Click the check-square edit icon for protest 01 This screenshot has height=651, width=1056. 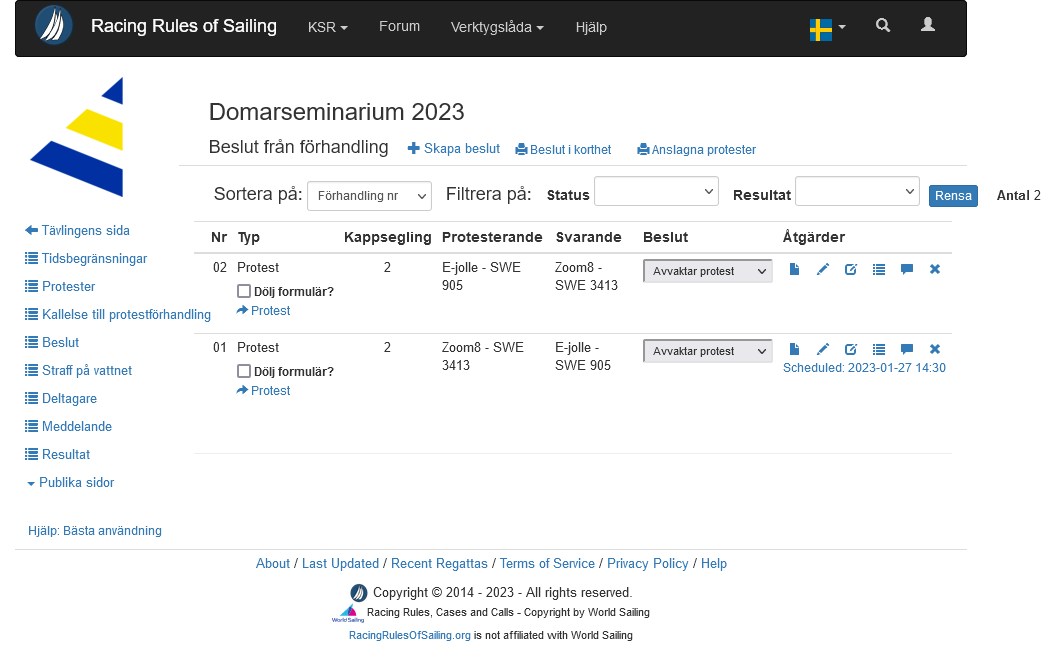click(x=851, y=349)
